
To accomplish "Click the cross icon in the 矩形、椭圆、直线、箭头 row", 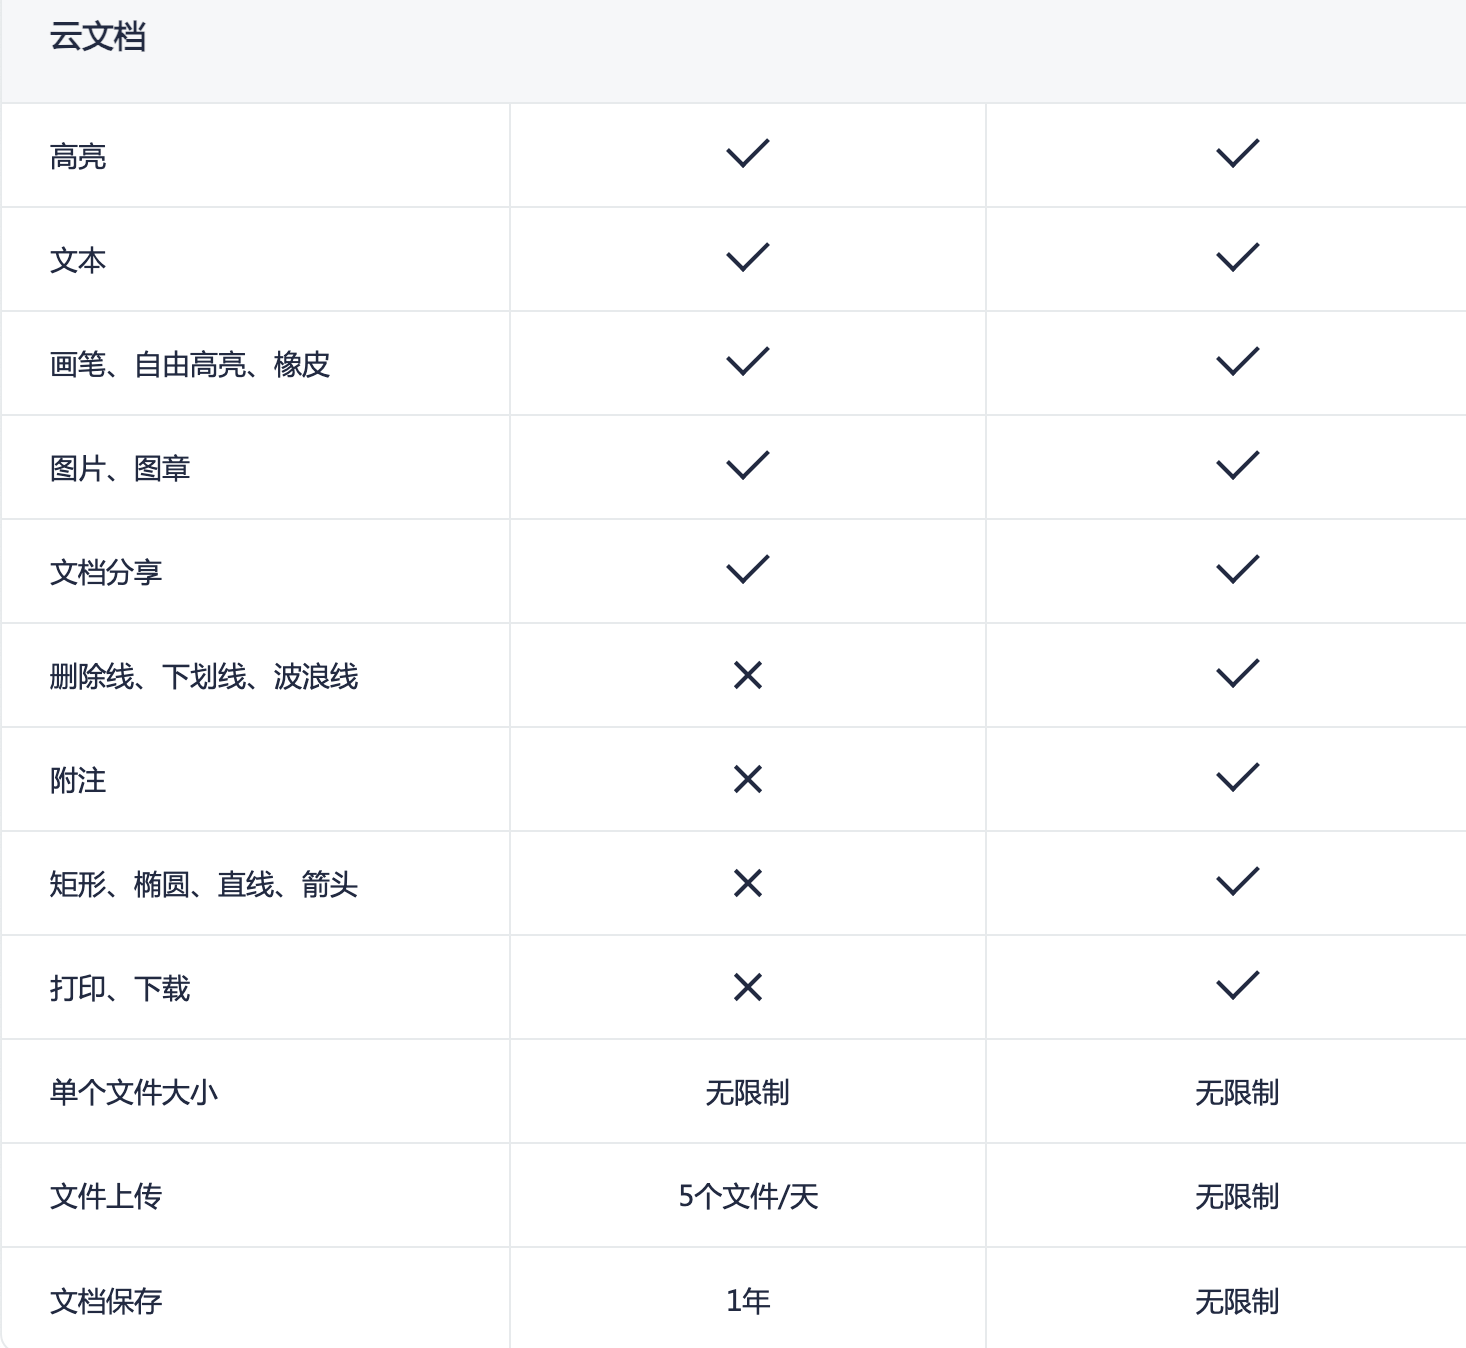I will tap(748, 883).
